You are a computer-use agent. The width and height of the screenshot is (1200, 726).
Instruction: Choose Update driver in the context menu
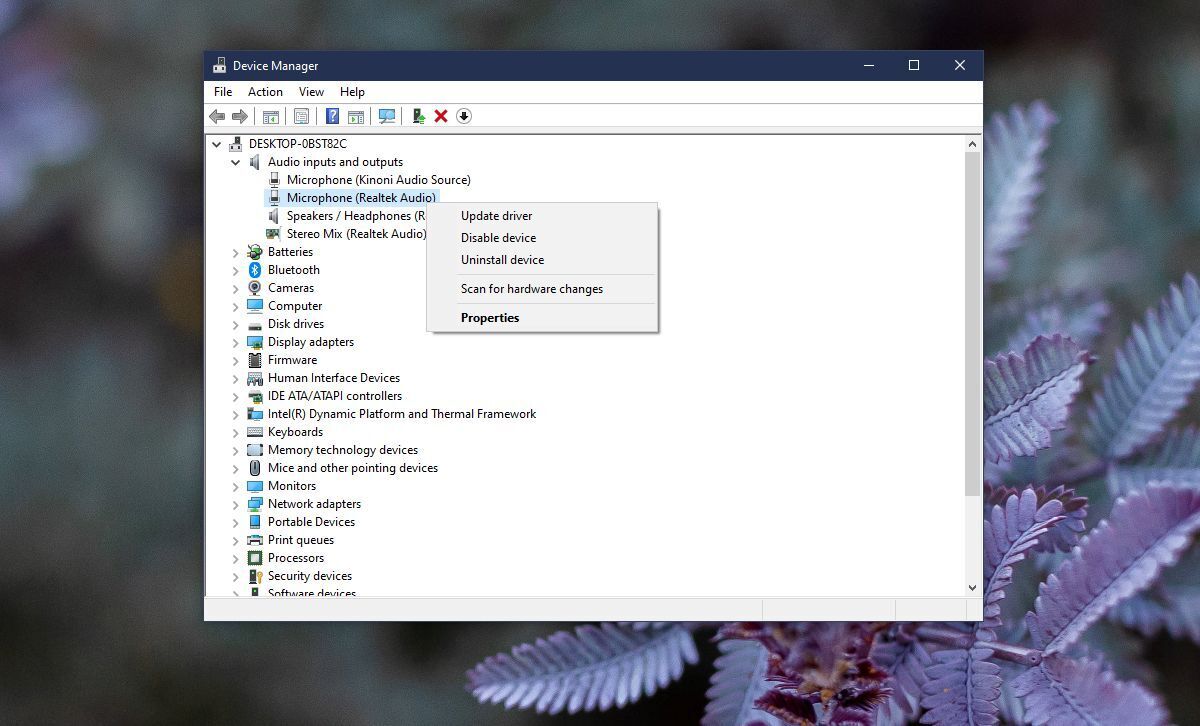click(496, 215)
